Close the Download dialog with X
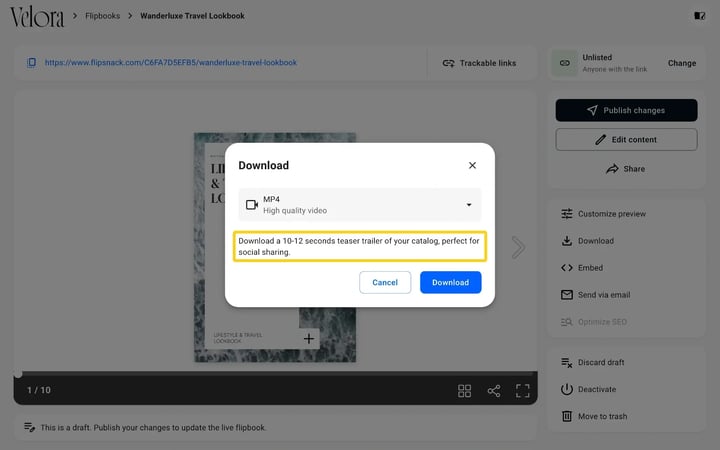 (x=472, y=165)
